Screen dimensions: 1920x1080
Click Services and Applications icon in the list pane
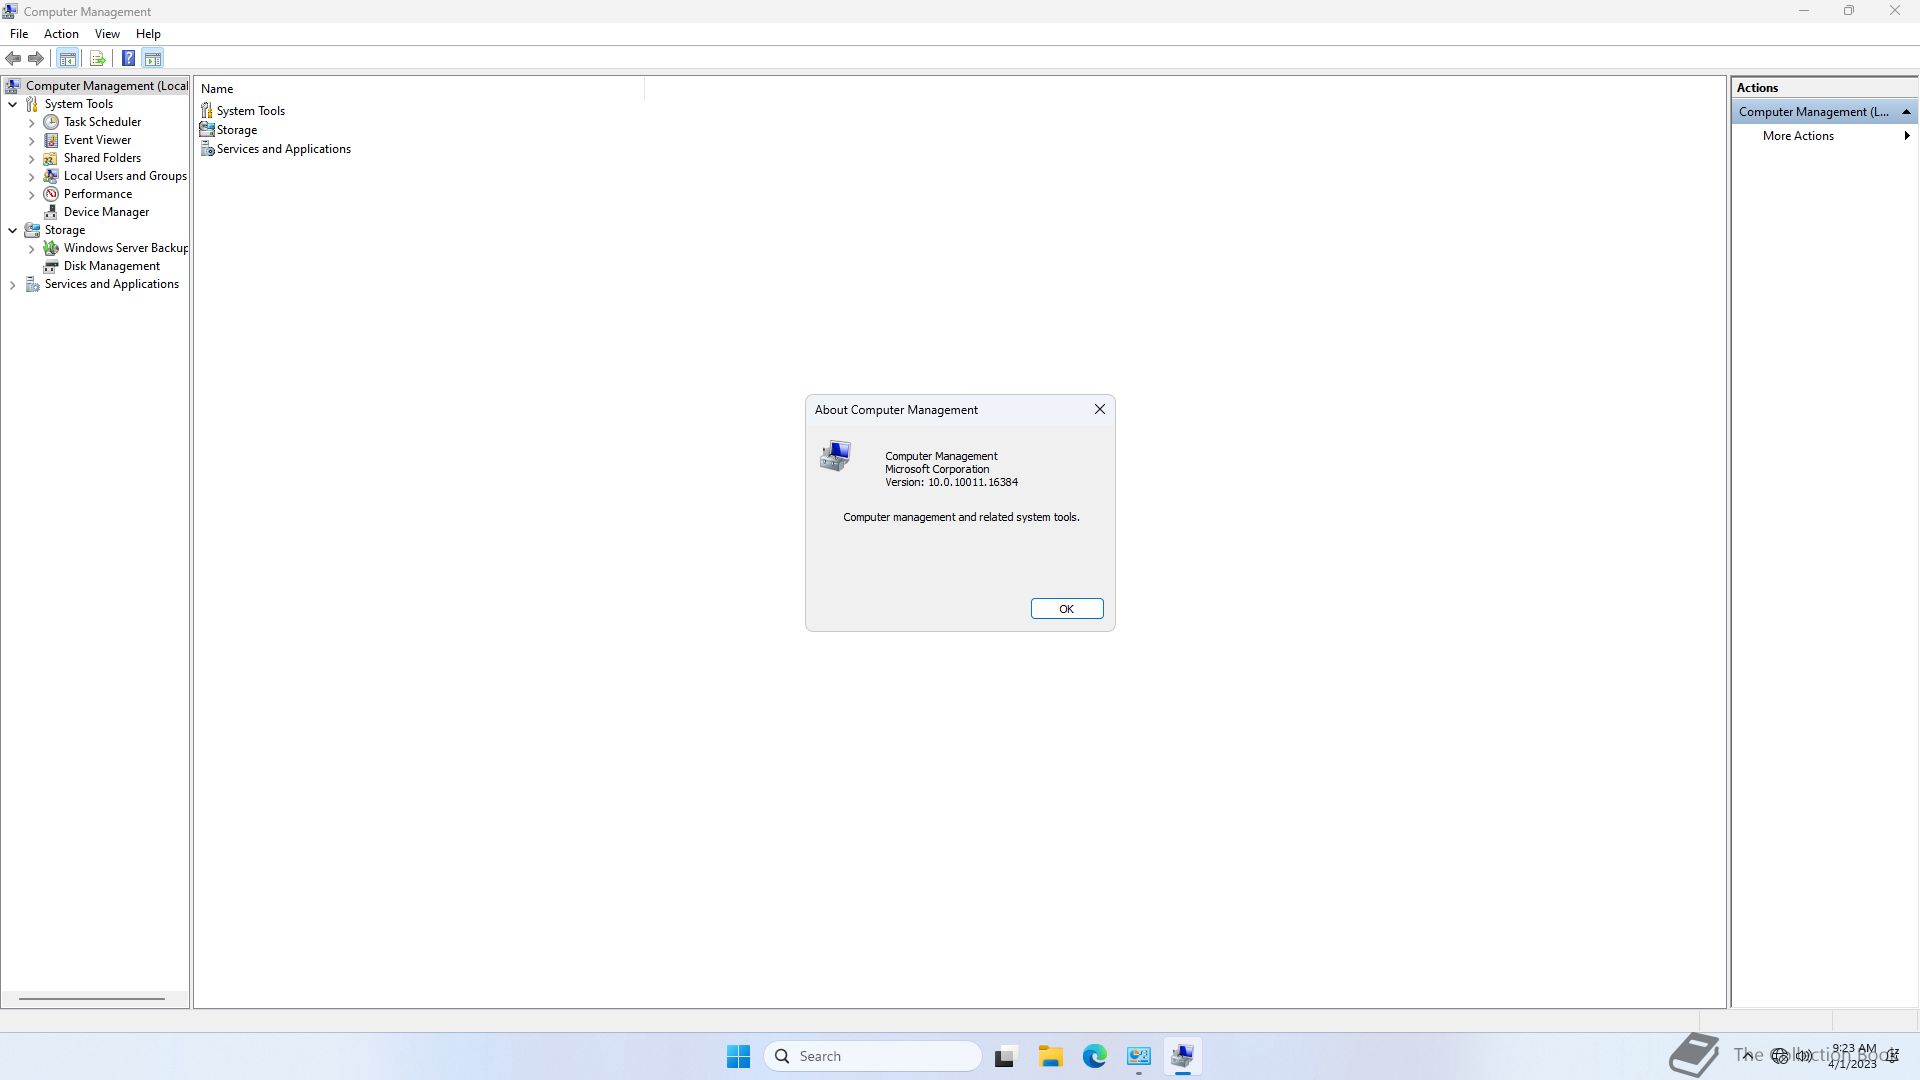(x=207, y=149)
